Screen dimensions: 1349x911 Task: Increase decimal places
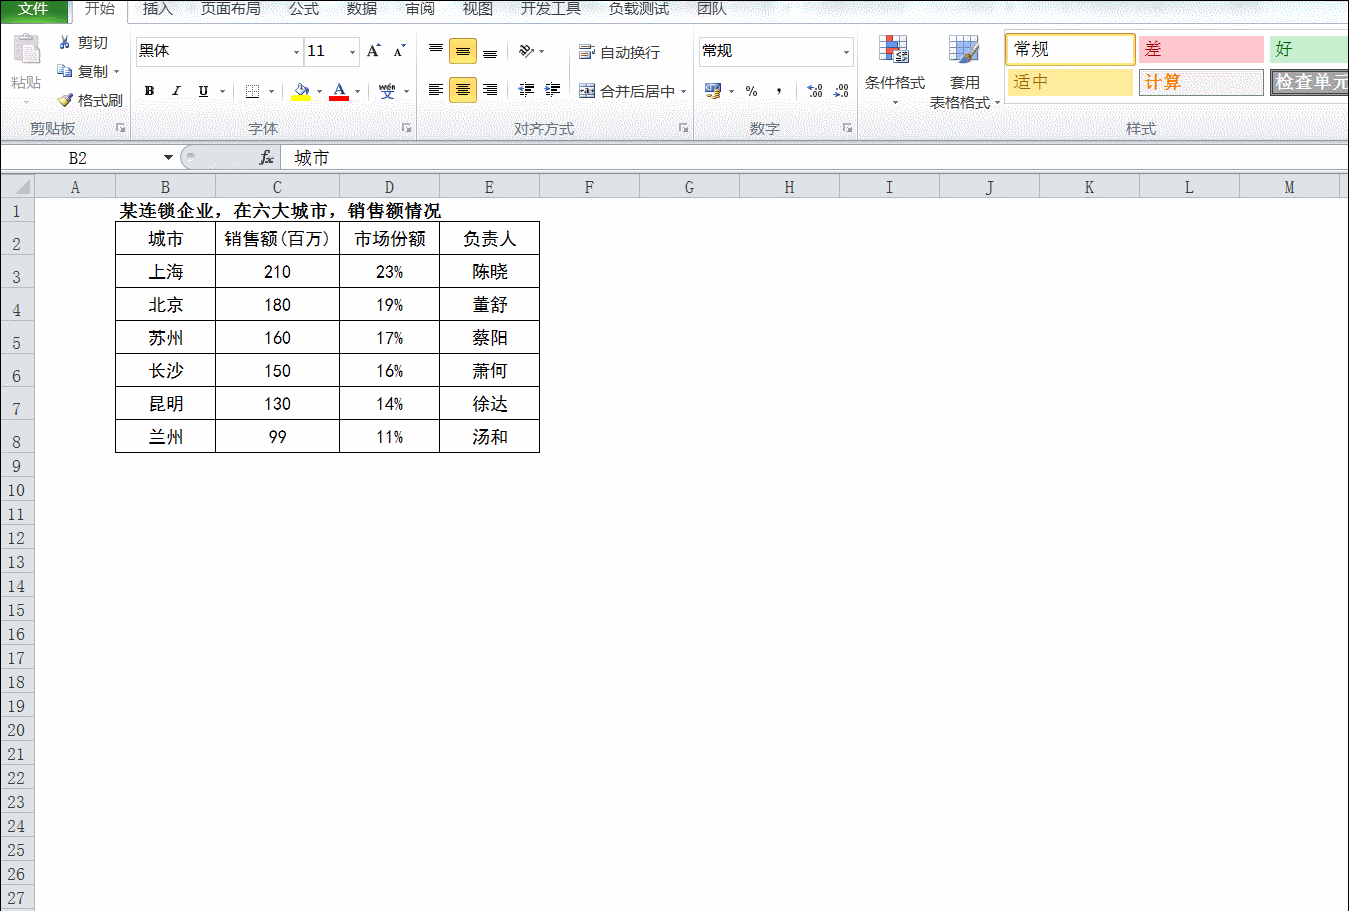[815, 91]
